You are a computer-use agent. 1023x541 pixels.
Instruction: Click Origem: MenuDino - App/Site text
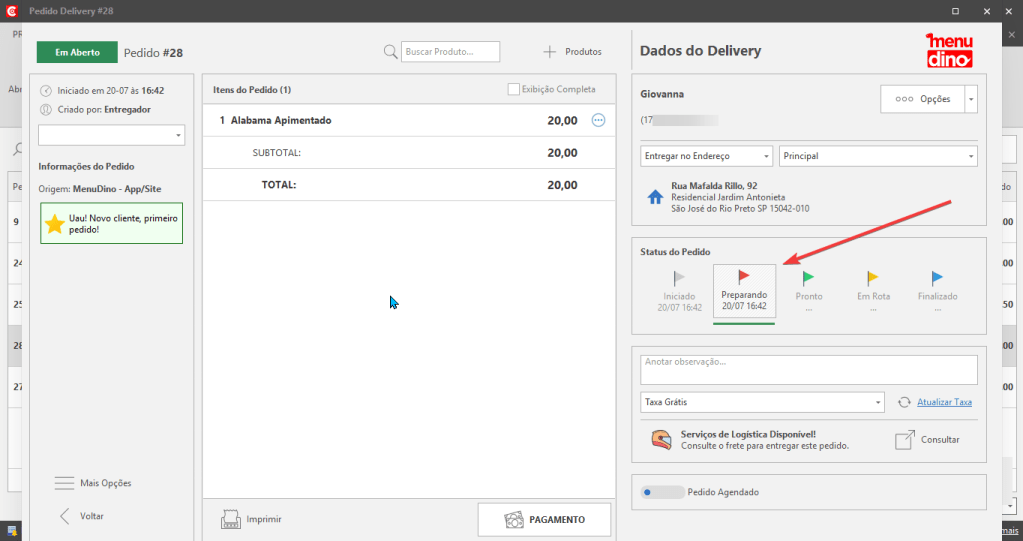[x=99, y=189]
